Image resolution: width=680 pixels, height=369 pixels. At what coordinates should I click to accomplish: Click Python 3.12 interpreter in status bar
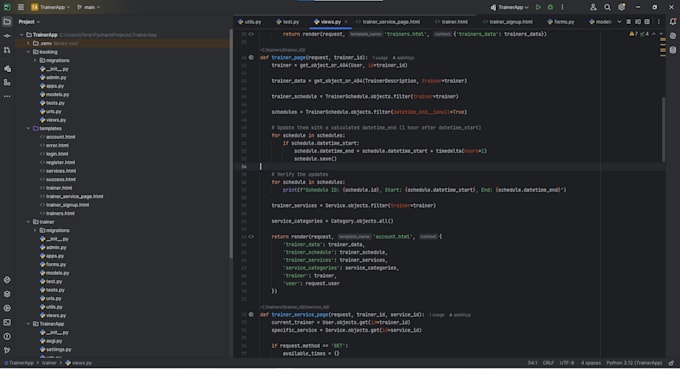(634, 363)
